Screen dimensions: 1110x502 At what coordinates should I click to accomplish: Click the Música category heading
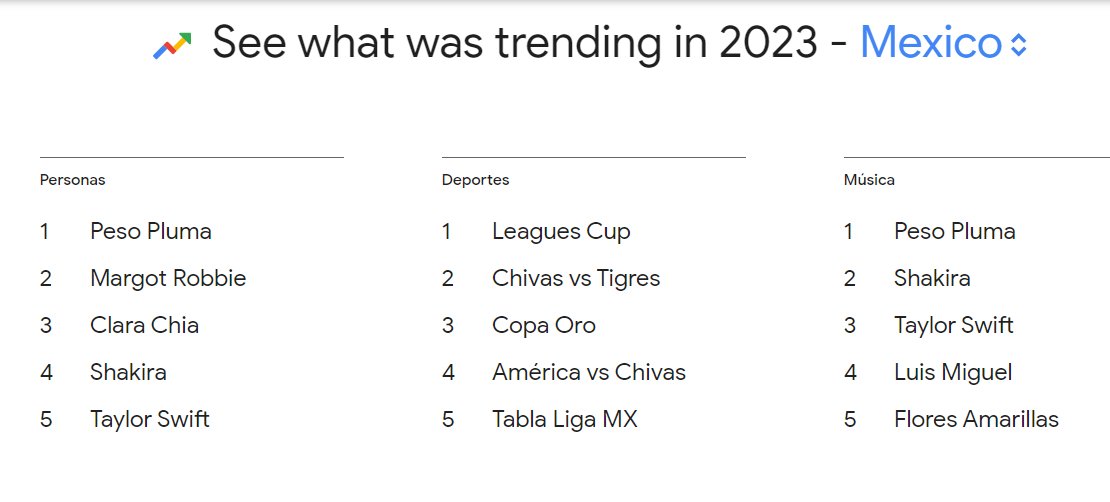point(869,180)
